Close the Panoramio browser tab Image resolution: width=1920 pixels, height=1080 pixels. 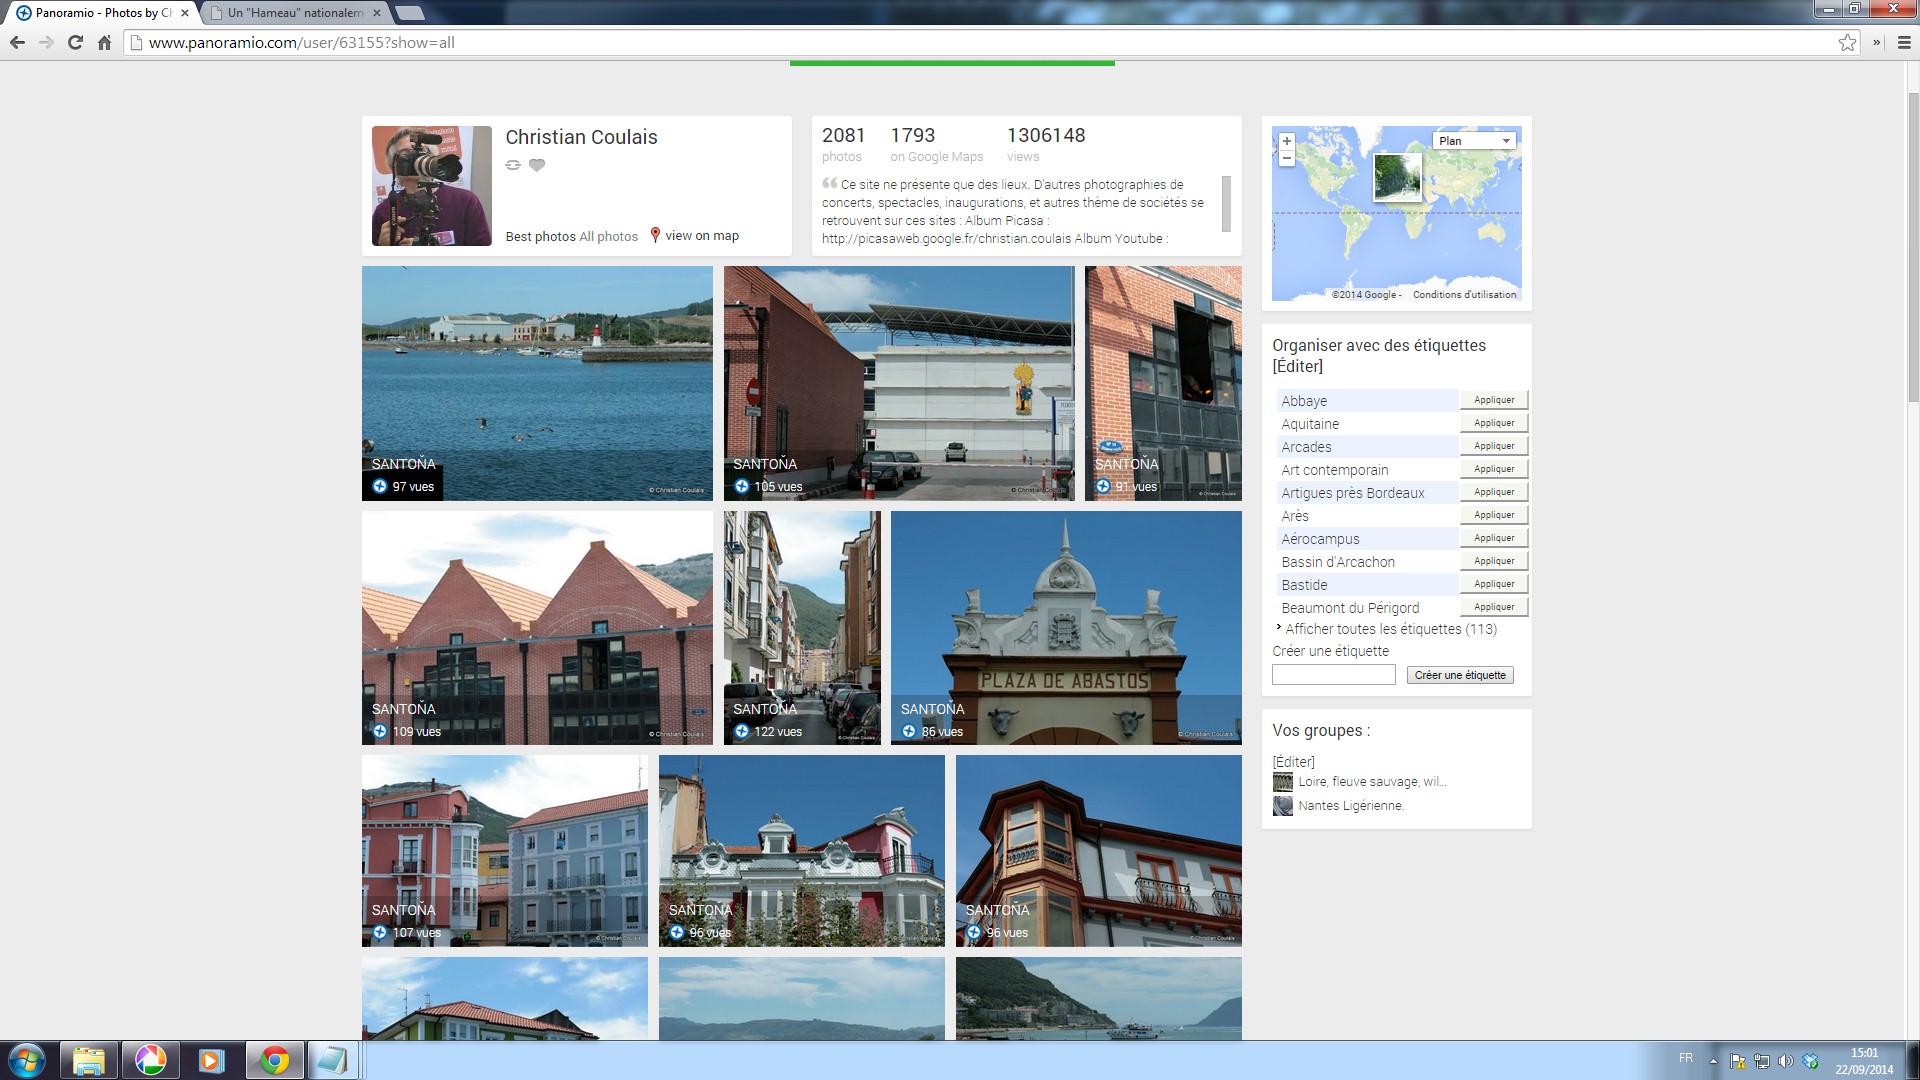point(184,13)
